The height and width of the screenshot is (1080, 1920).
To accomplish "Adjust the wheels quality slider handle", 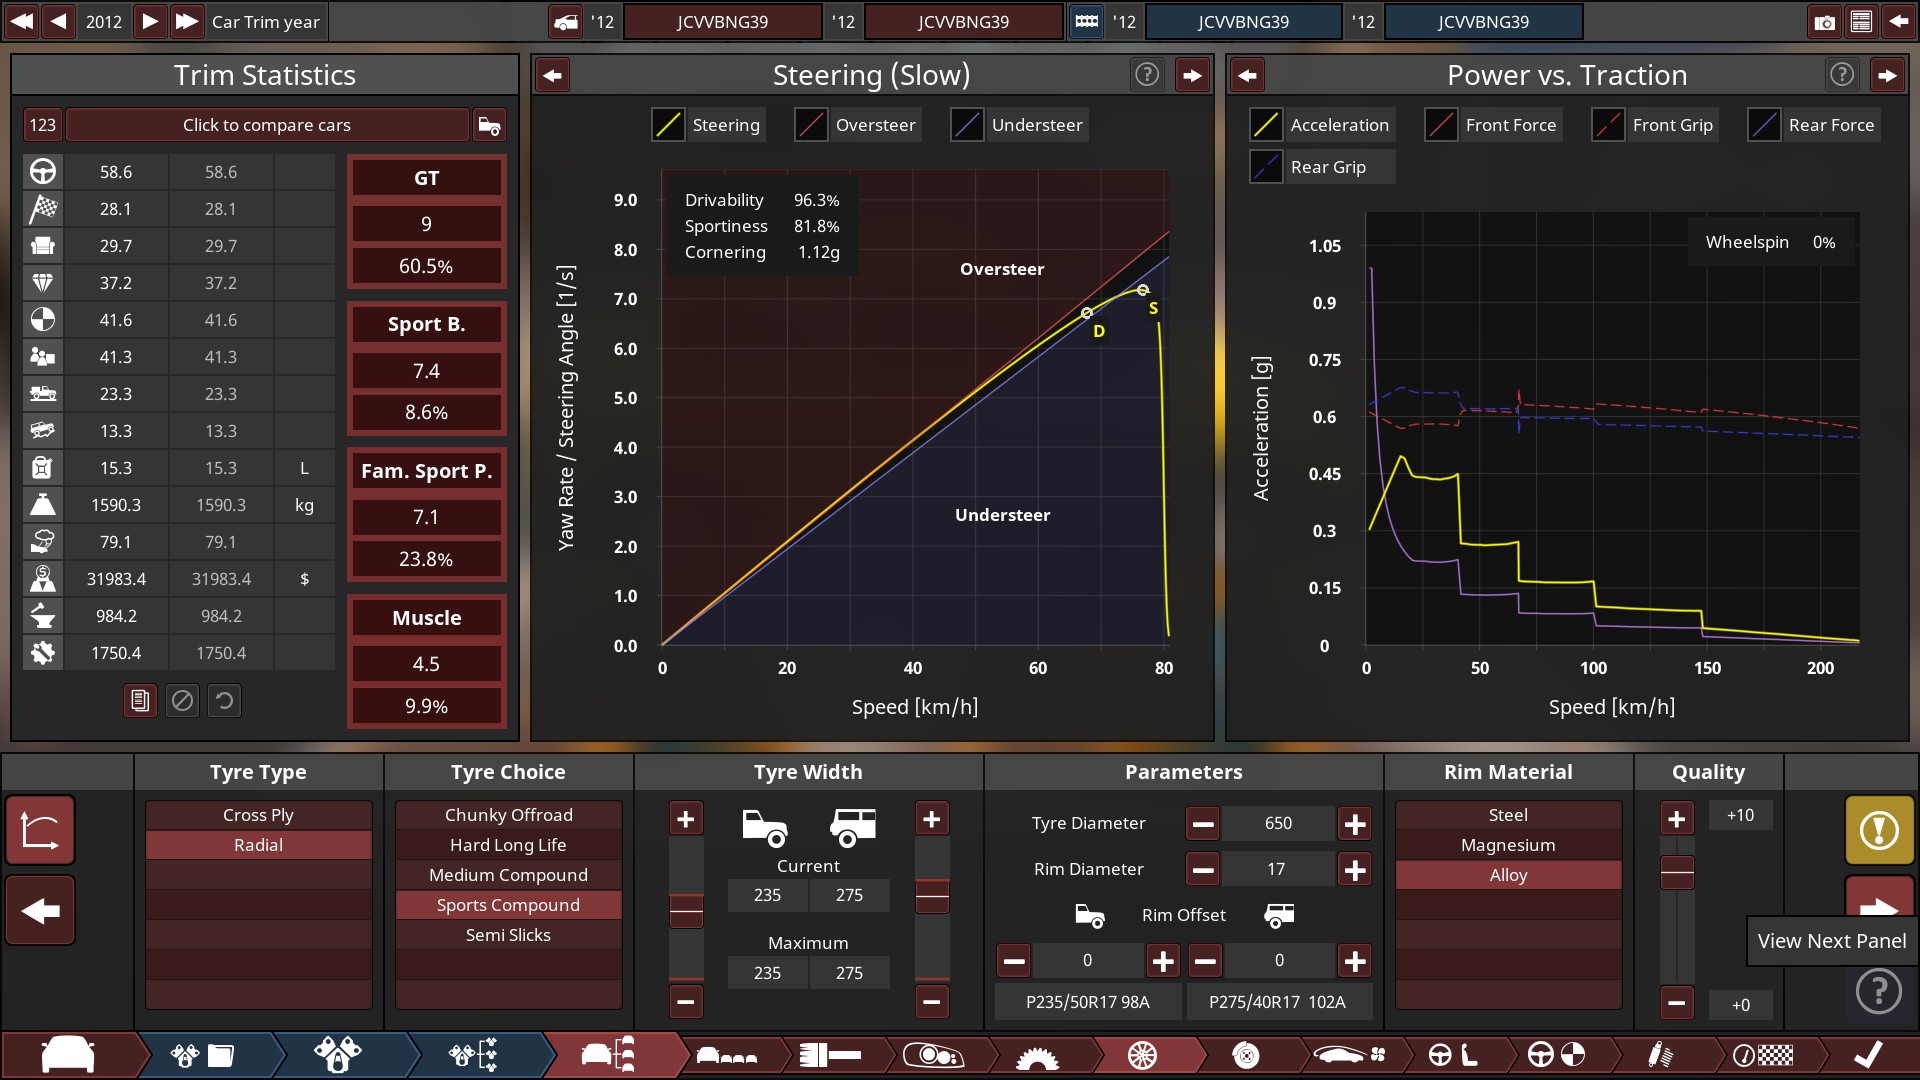I will tap(1677, 873).
